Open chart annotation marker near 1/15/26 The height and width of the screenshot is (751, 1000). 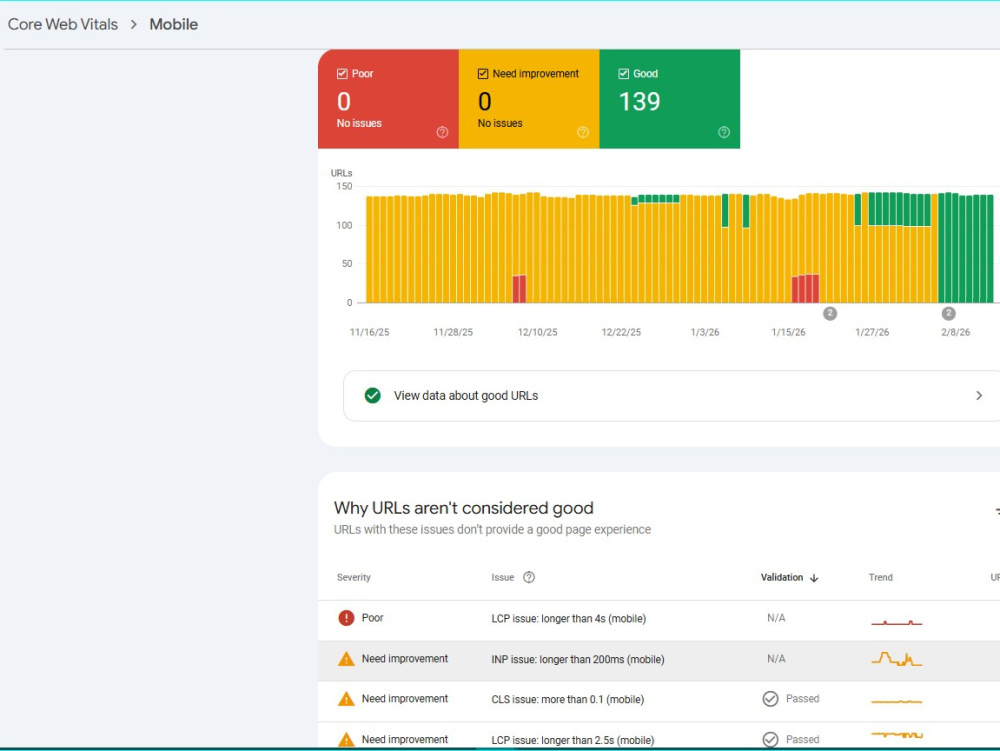coord(830,313)
